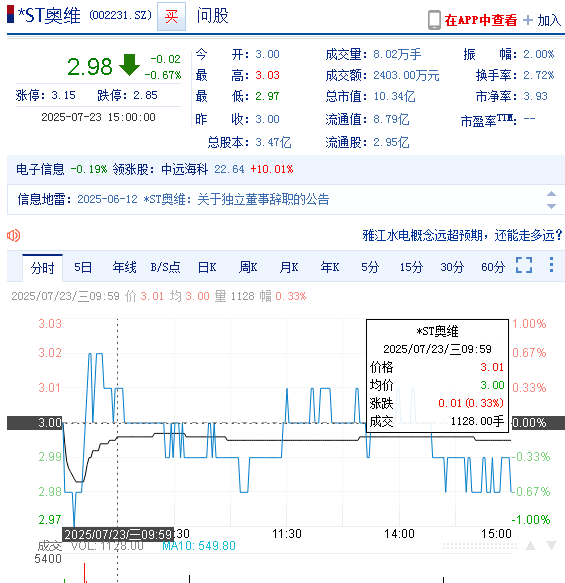Open the three-dots more options menu
This screenshot has width=565, height=583.
click(x=551, y=265)
